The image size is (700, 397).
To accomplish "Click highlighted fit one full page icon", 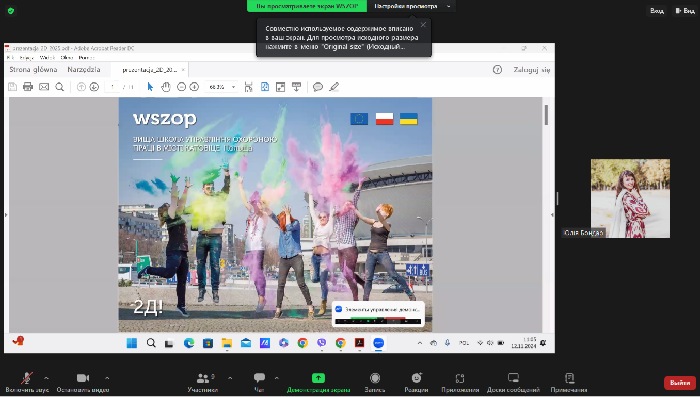I will tap(265, 87).
